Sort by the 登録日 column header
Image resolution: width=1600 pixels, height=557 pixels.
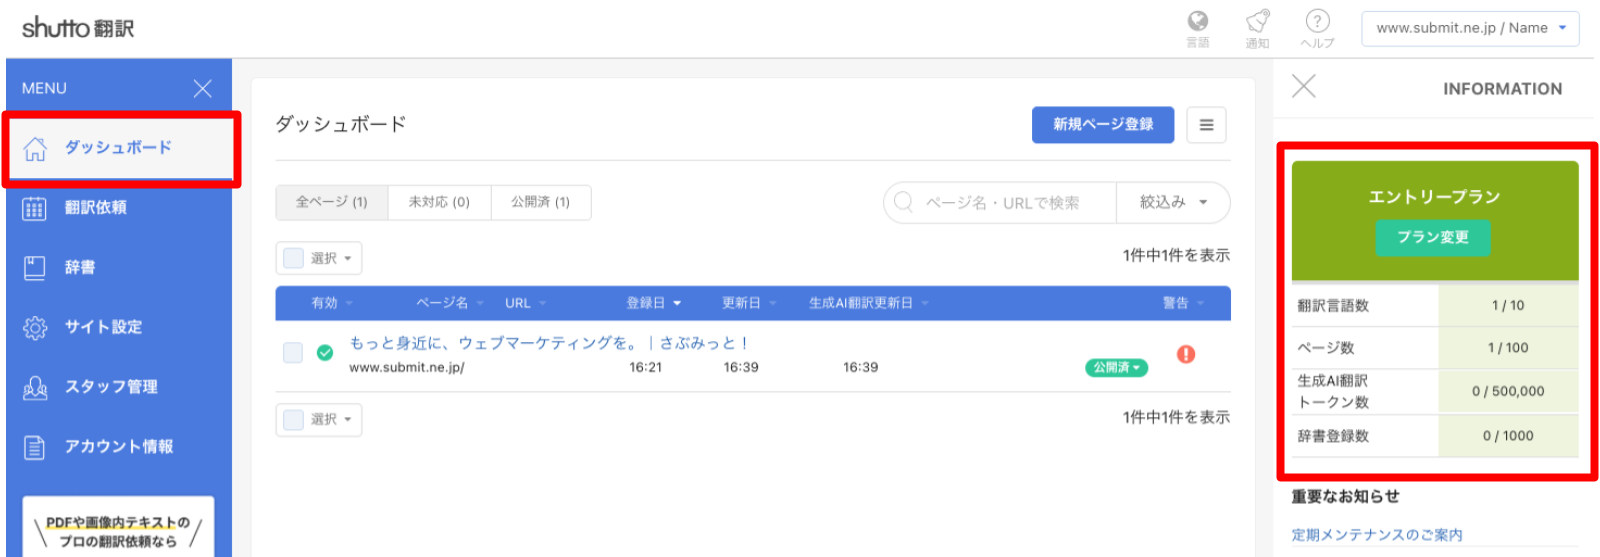[654, 303]
